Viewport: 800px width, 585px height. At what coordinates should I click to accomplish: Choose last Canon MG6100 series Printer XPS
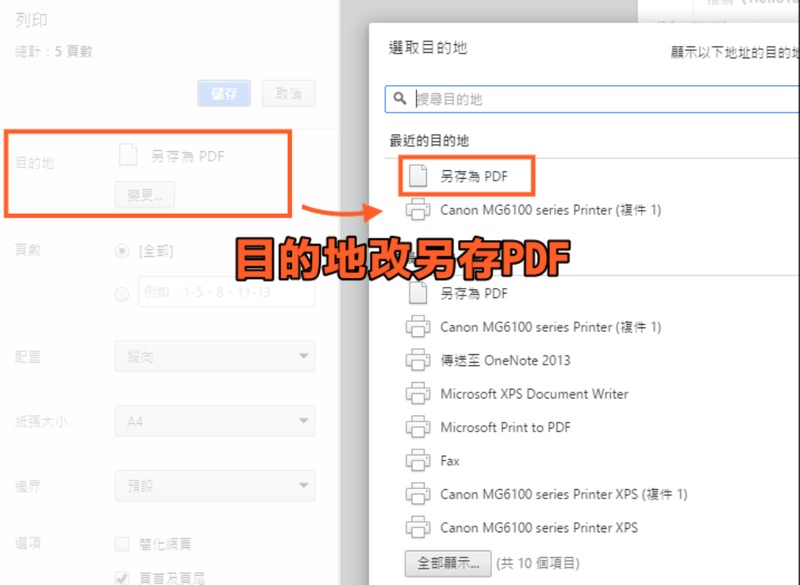(x=539, y=527)
